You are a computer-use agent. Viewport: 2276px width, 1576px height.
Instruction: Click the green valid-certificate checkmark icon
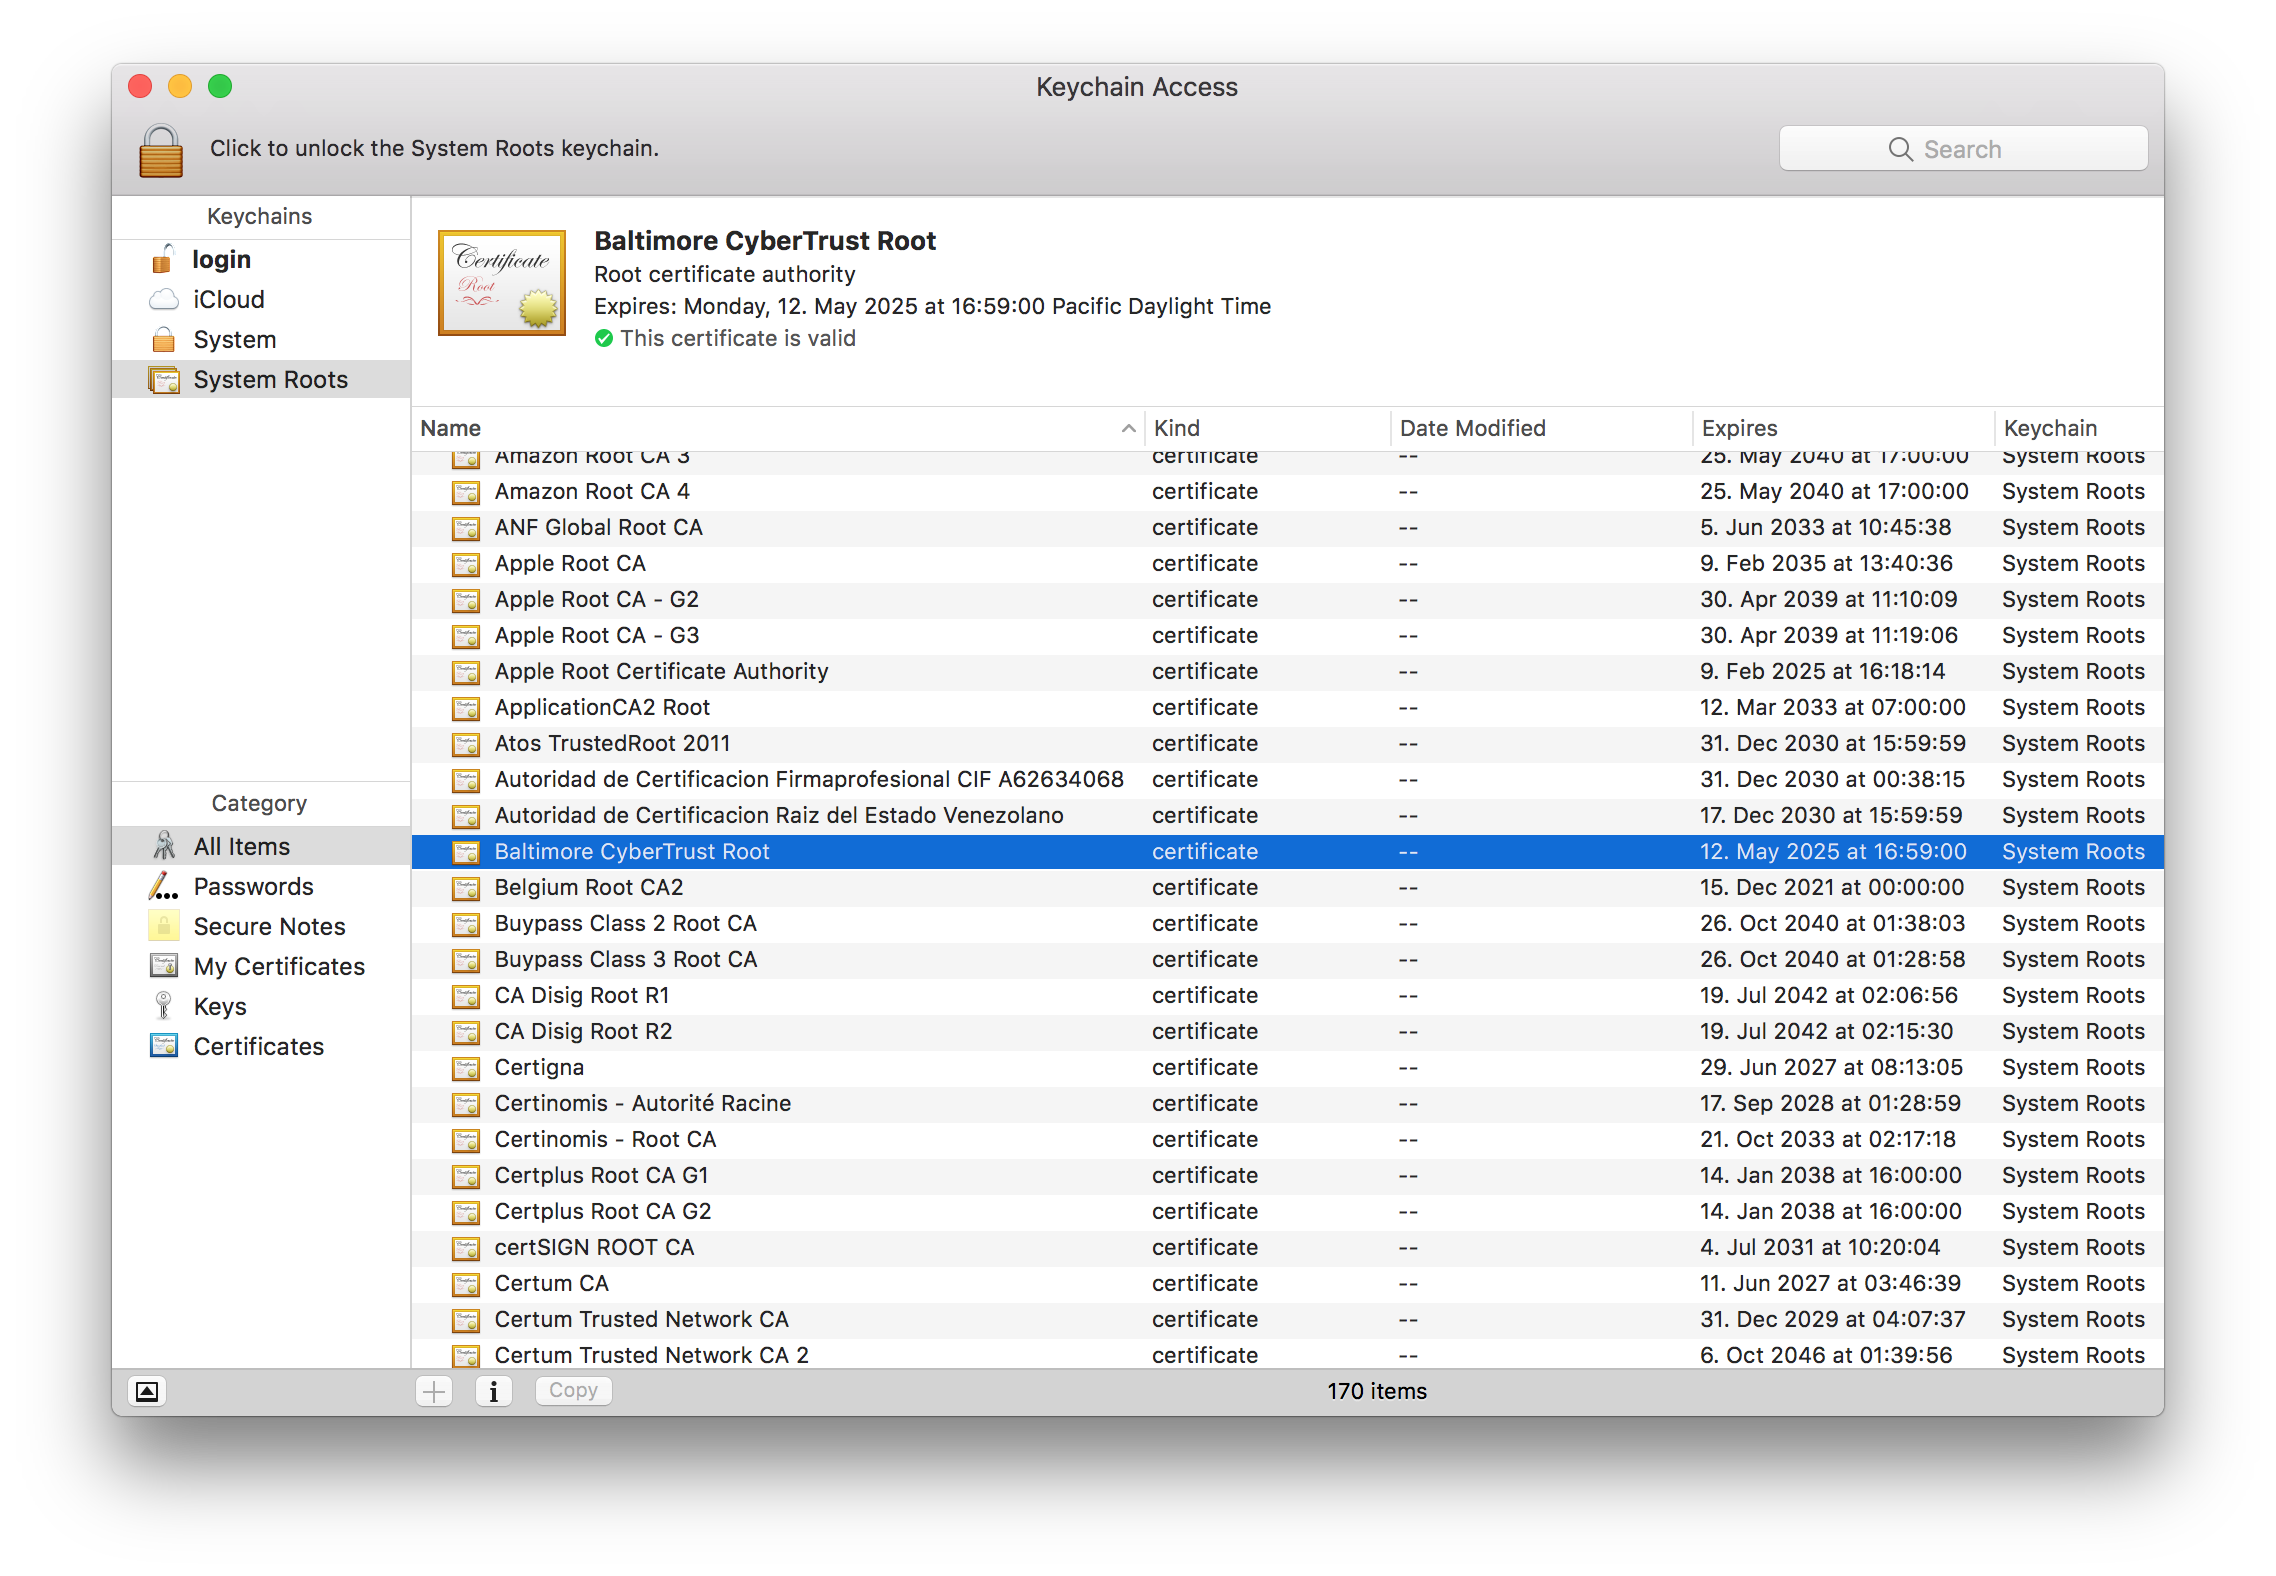pyautogui.click(x=604, y=339)
